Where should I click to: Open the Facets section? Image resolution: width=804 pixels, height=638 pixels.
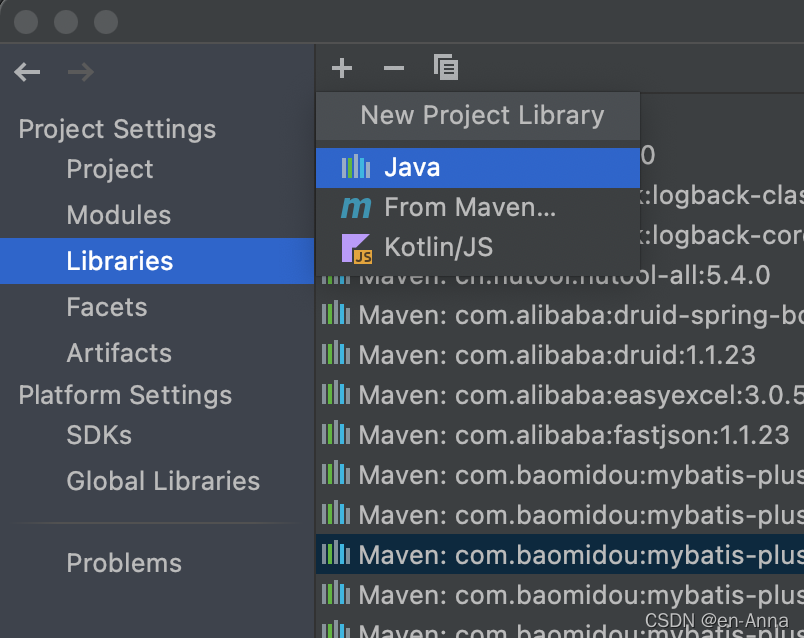(x=157, y=307)
